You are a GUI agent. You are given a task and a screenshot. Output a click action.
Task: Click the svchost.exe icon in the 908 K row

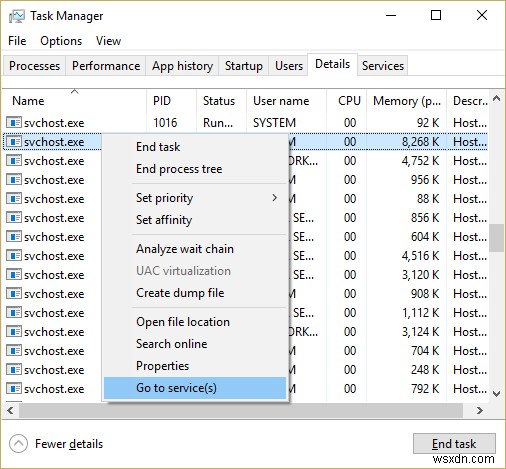(14, 294)
